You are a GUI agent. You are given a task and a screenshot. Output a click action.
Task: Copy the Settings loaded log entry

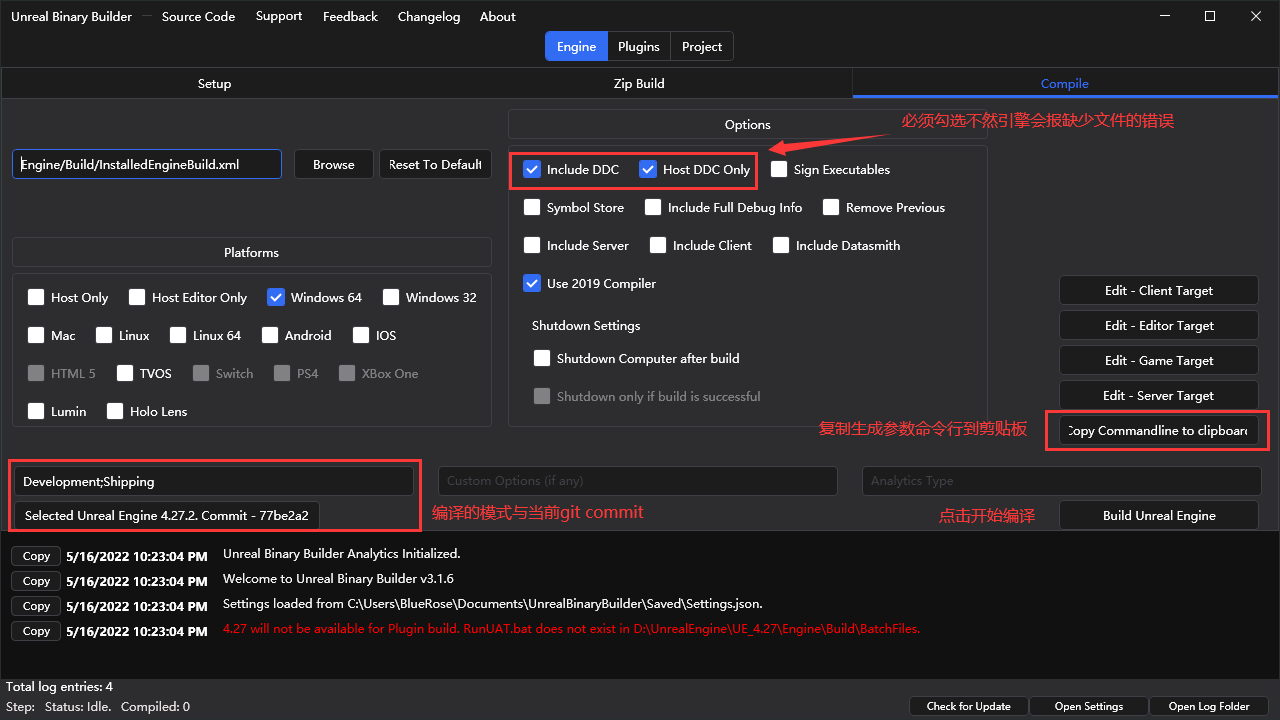tap(36, 606)
